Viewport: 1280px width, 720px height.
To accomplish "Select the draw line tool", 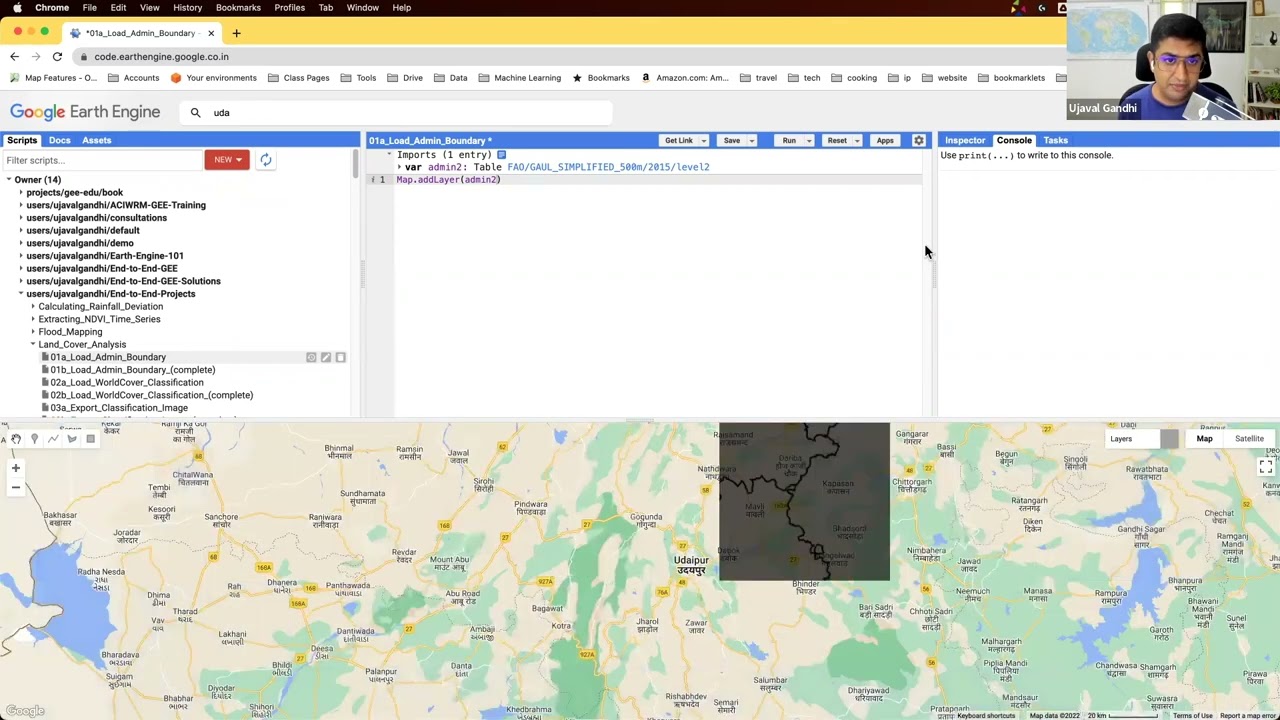I will (x=53, y=439).
